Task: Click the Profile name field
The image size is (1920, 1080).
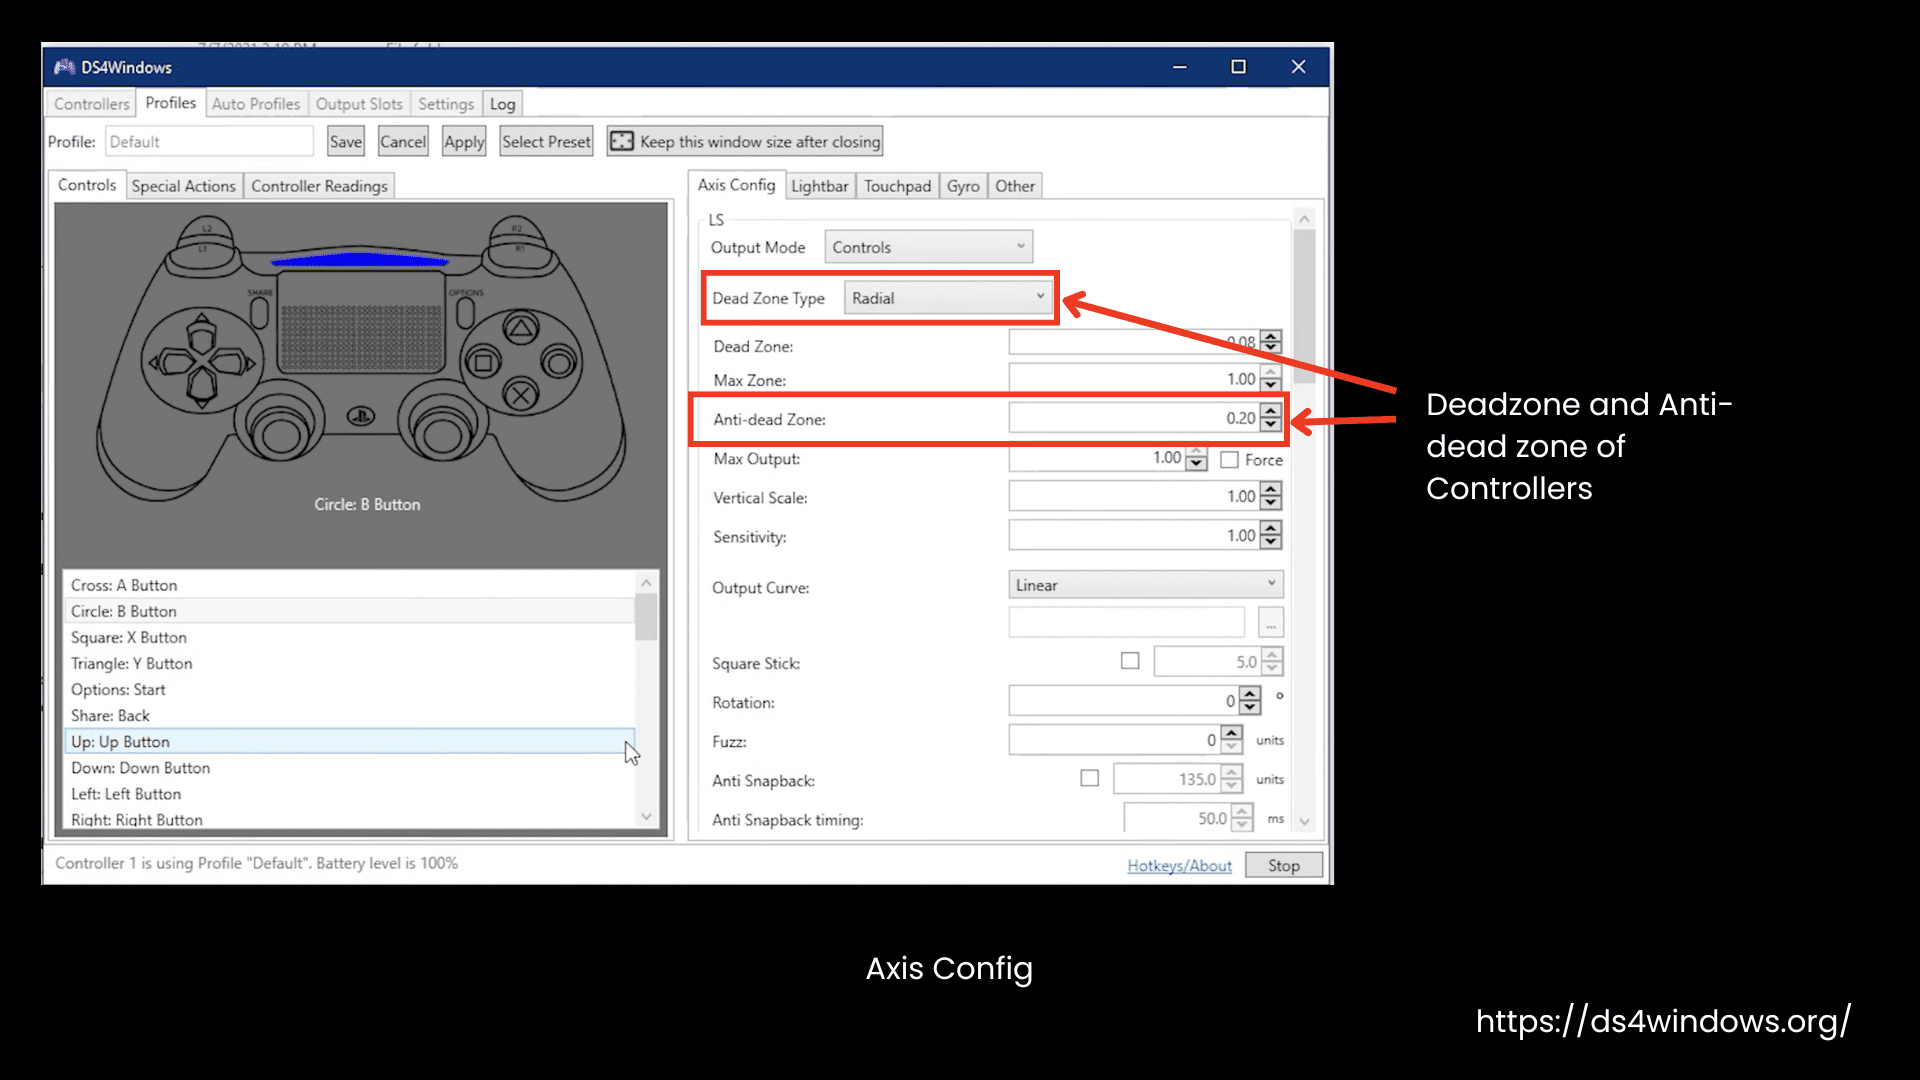Action: click(x=209, y=141)
